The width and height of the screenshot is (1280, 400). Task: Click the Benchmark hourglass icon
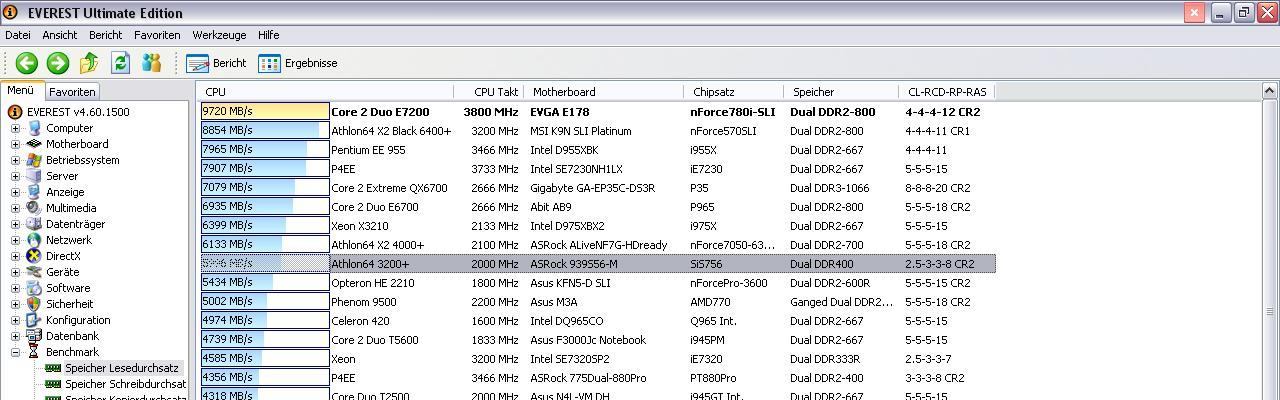pos(35,352)
